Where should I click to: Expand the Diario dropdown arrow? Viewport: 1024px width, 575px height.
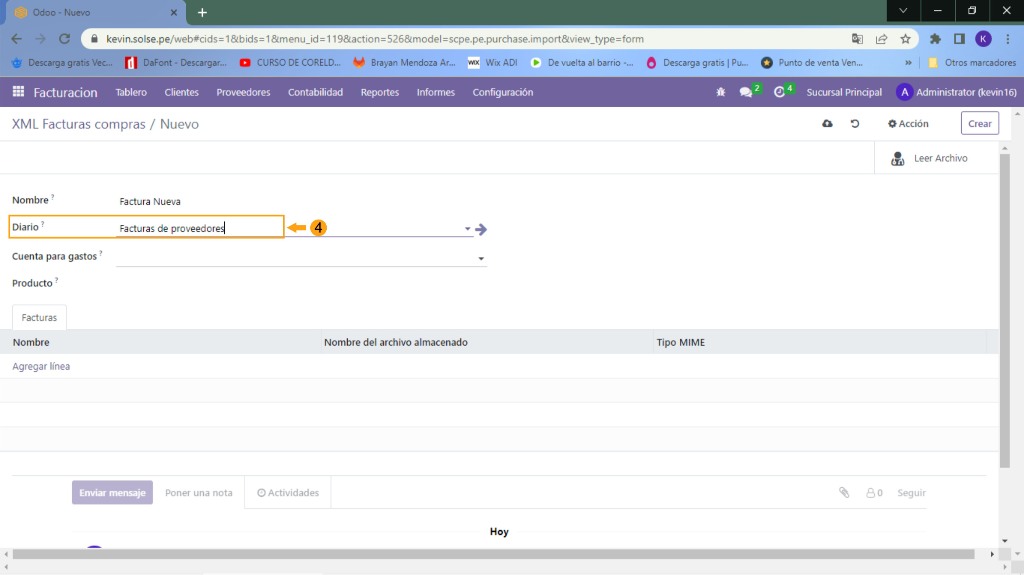tap(467, 229)
